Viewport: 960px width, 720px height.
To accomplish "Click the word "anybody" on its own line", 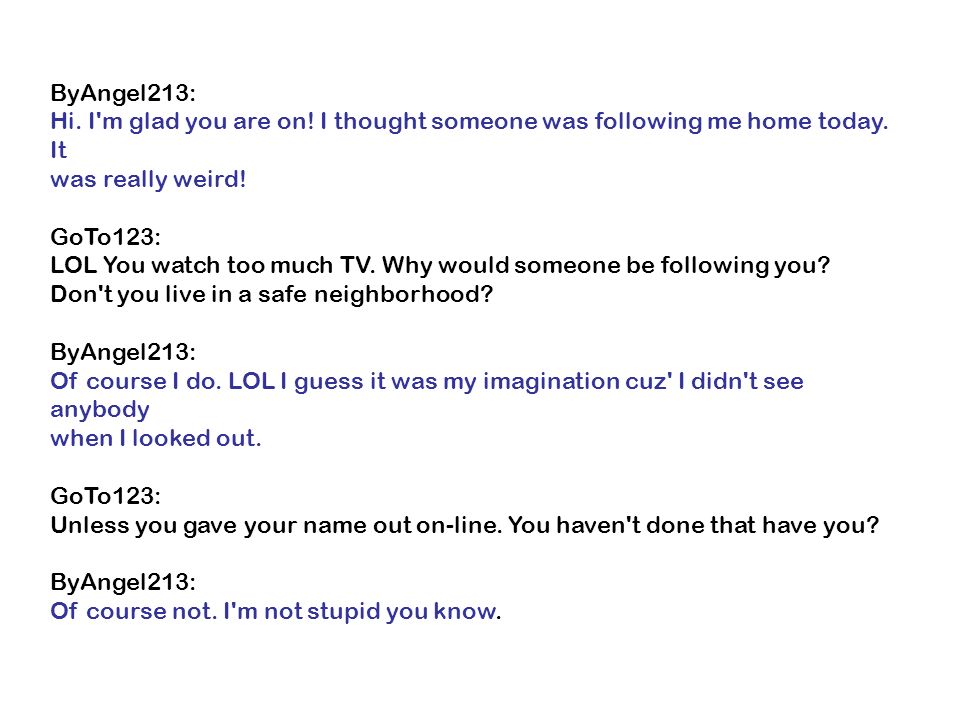I will coord(100,410).
